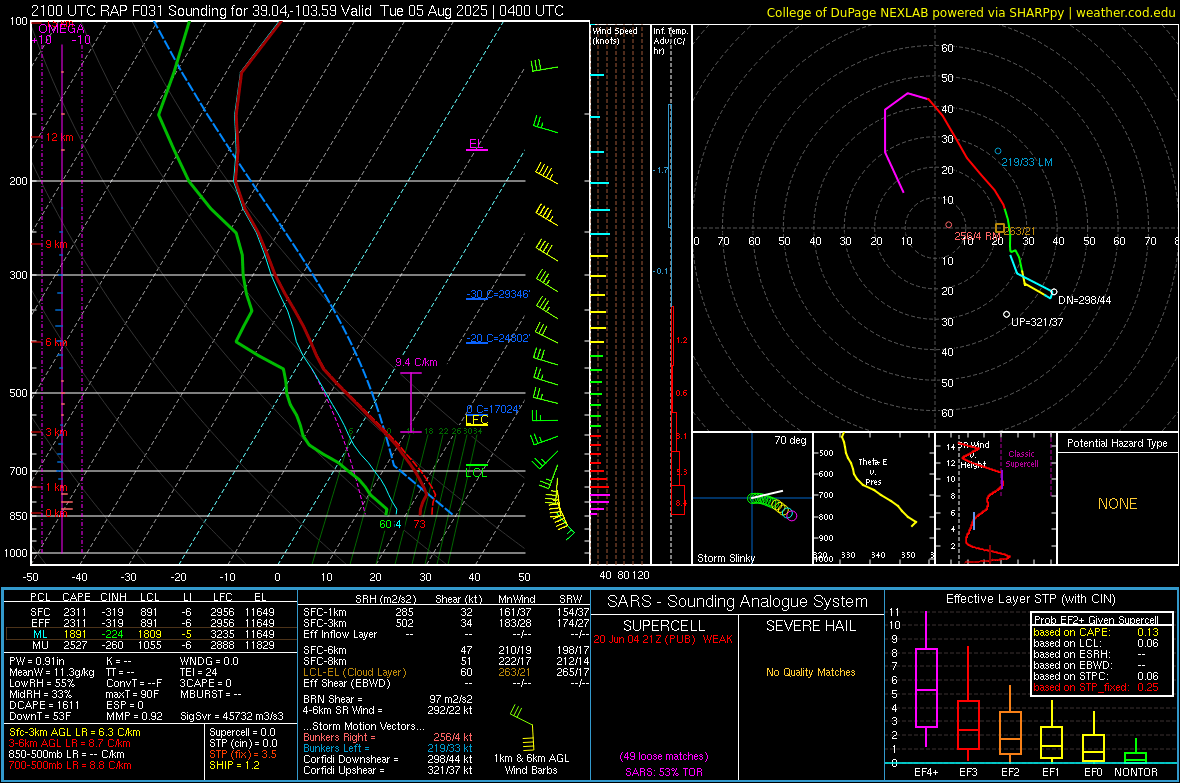Click the Effective Layer STP (with CIN) title
Viewport: 1180px width, 783px height.
[1030, 599]
